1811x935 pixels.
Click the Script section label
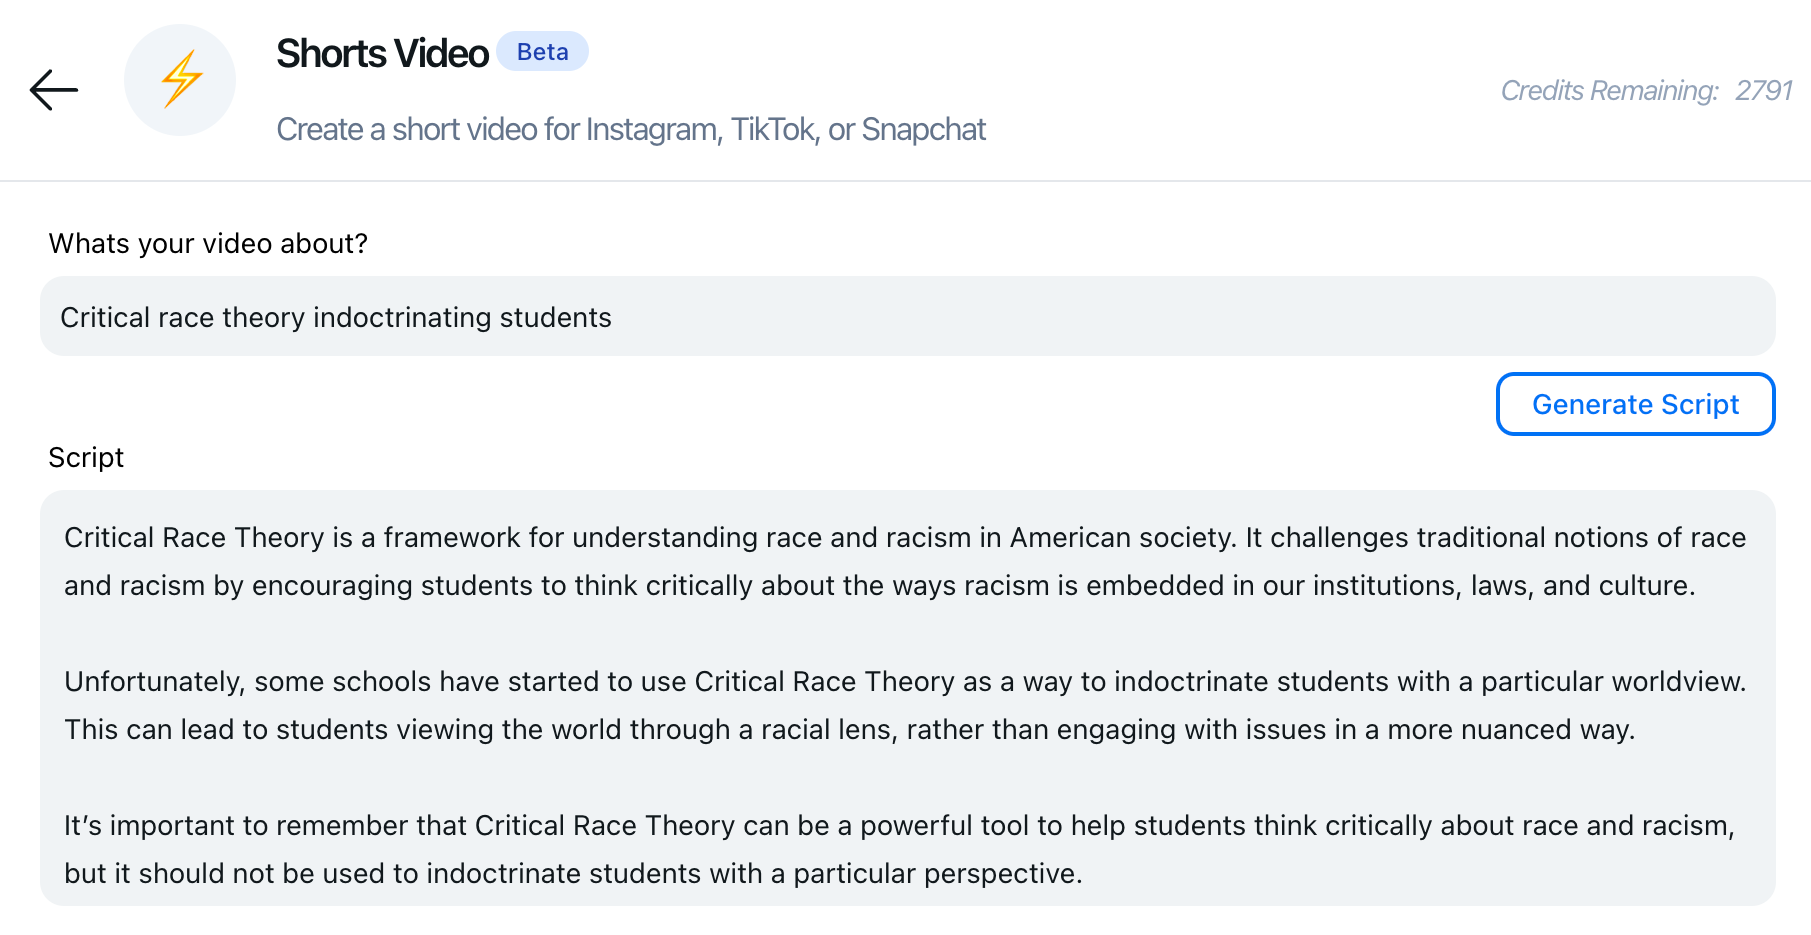[86, 458]
